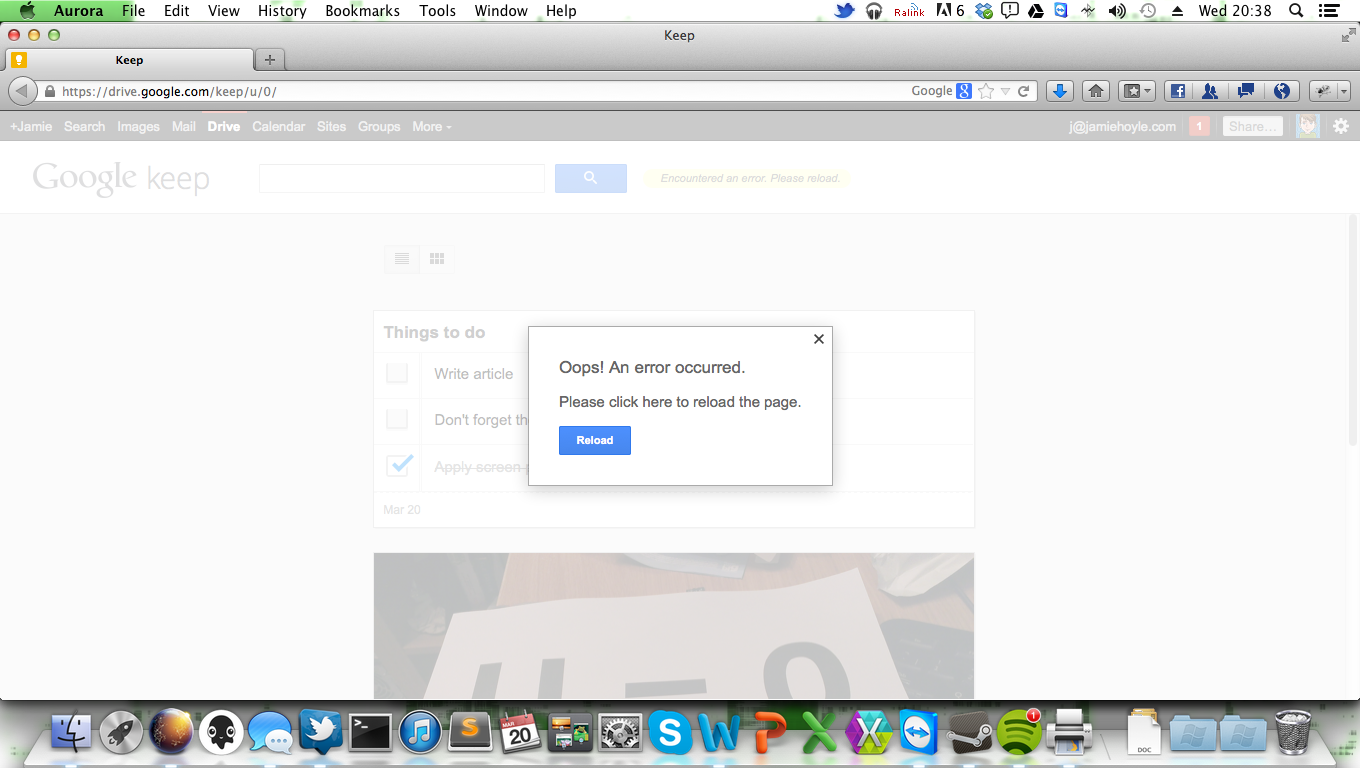This screenshot has height=768, width=1360.
Task: Open the Facebook friends icon in toolbar
Action: click(1210, 91)
